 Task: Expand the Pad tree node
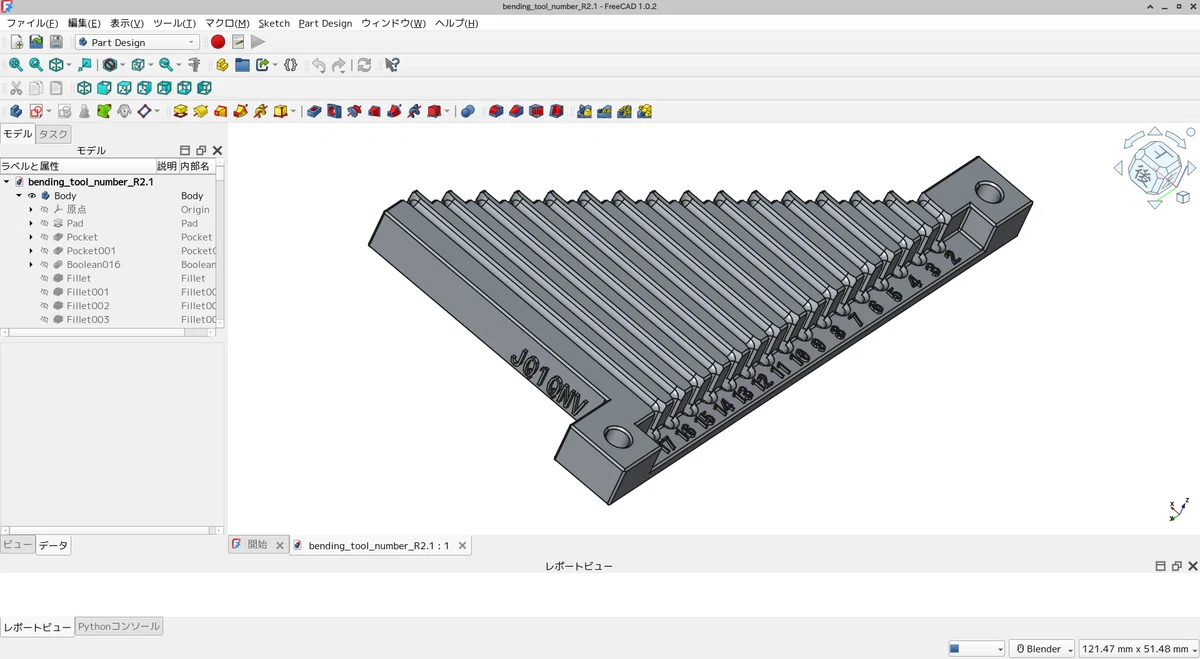31,223
